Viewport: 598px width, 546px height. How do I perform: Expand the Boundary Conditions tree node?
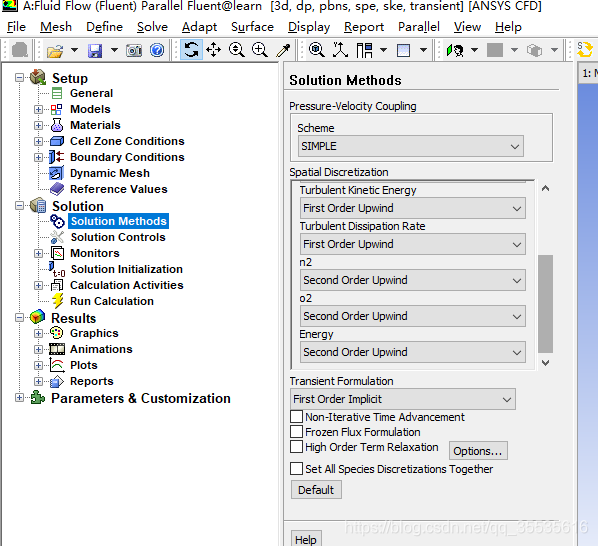[38, 157]
